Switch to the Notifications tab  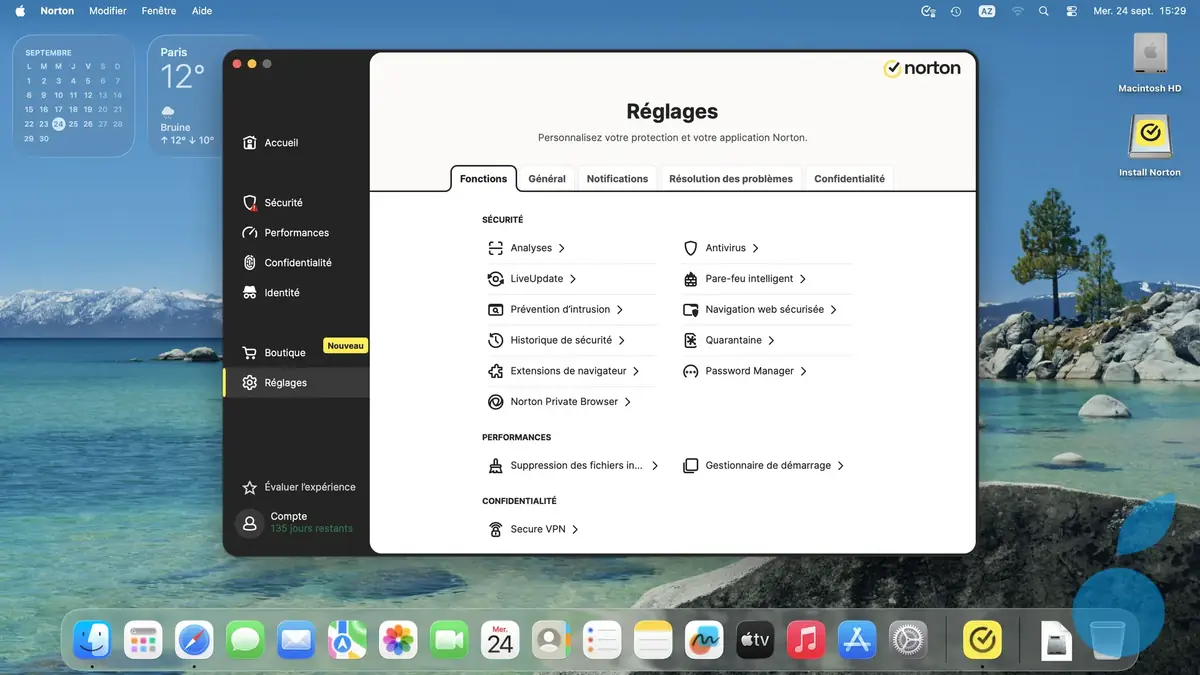coord(617,178)
